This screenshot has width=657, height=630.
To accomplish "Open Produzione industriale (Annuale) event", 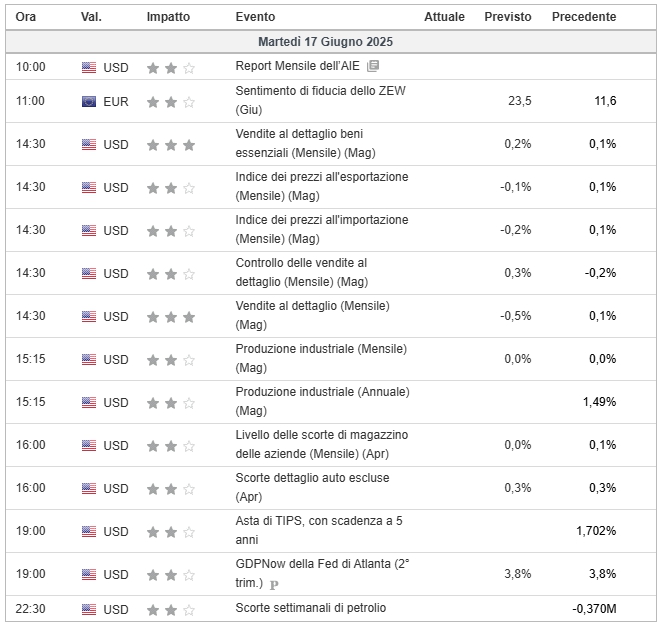I will pos(323,401).
